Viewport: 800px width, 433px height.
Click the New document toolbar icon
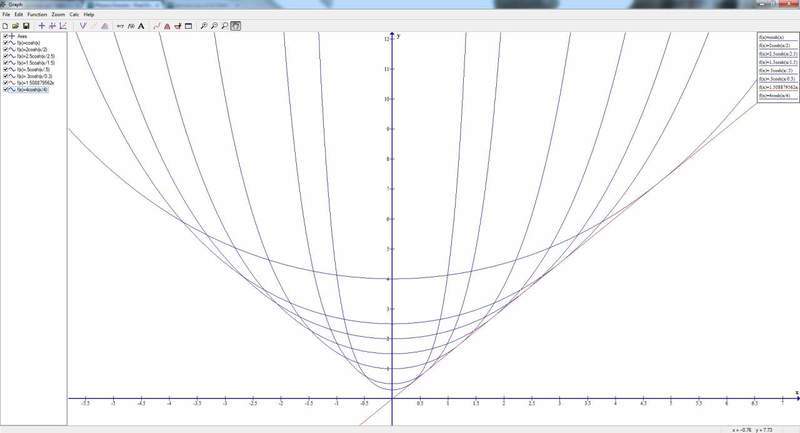point(5,26)
